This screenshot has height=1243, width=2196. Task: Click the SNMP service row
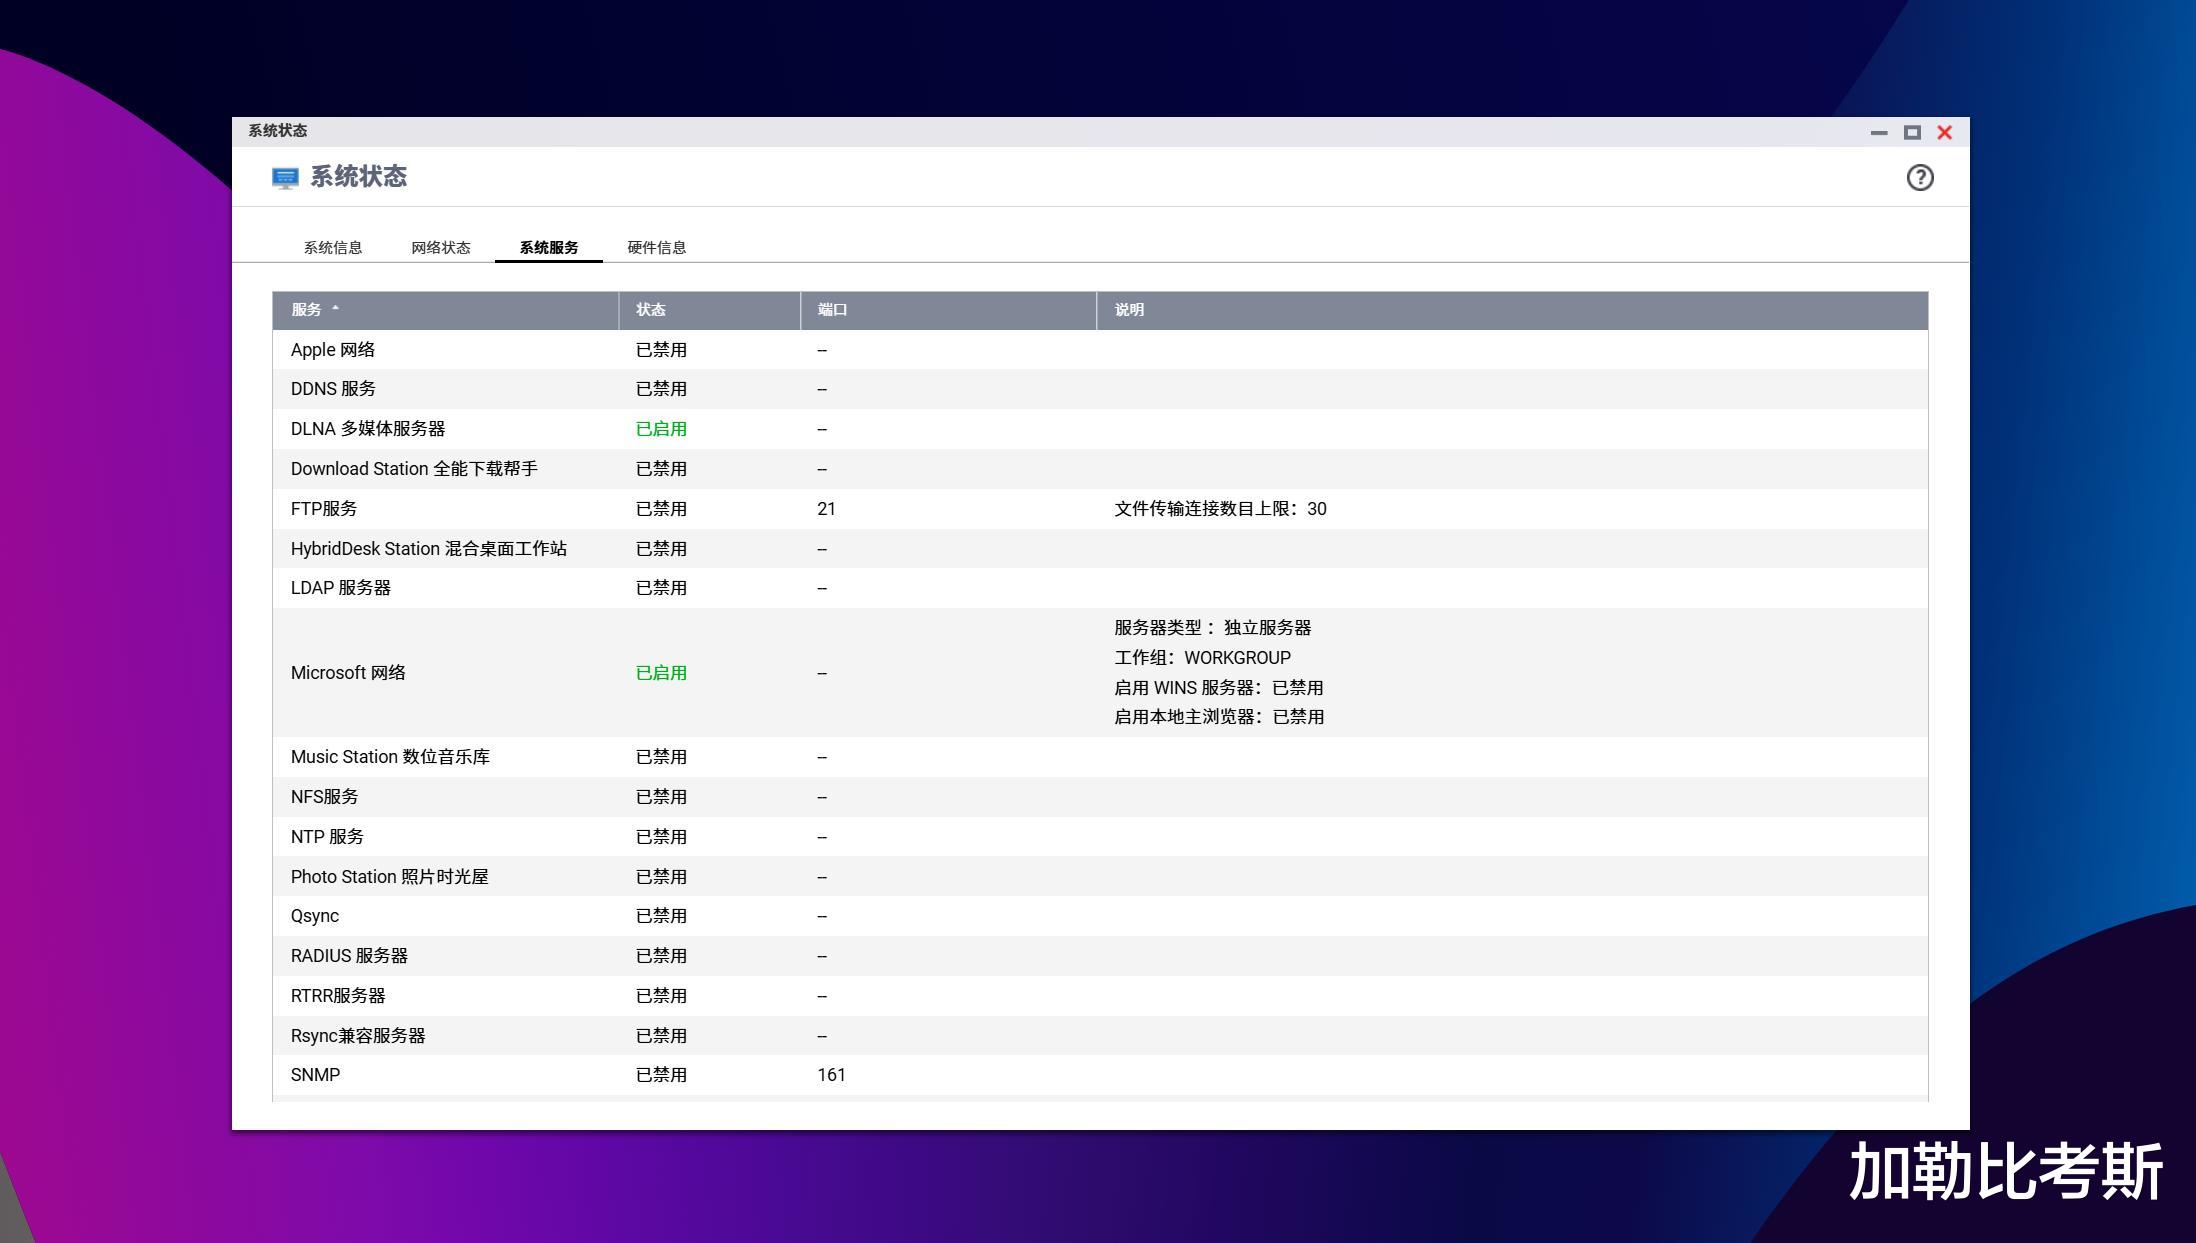point(315,1075)
